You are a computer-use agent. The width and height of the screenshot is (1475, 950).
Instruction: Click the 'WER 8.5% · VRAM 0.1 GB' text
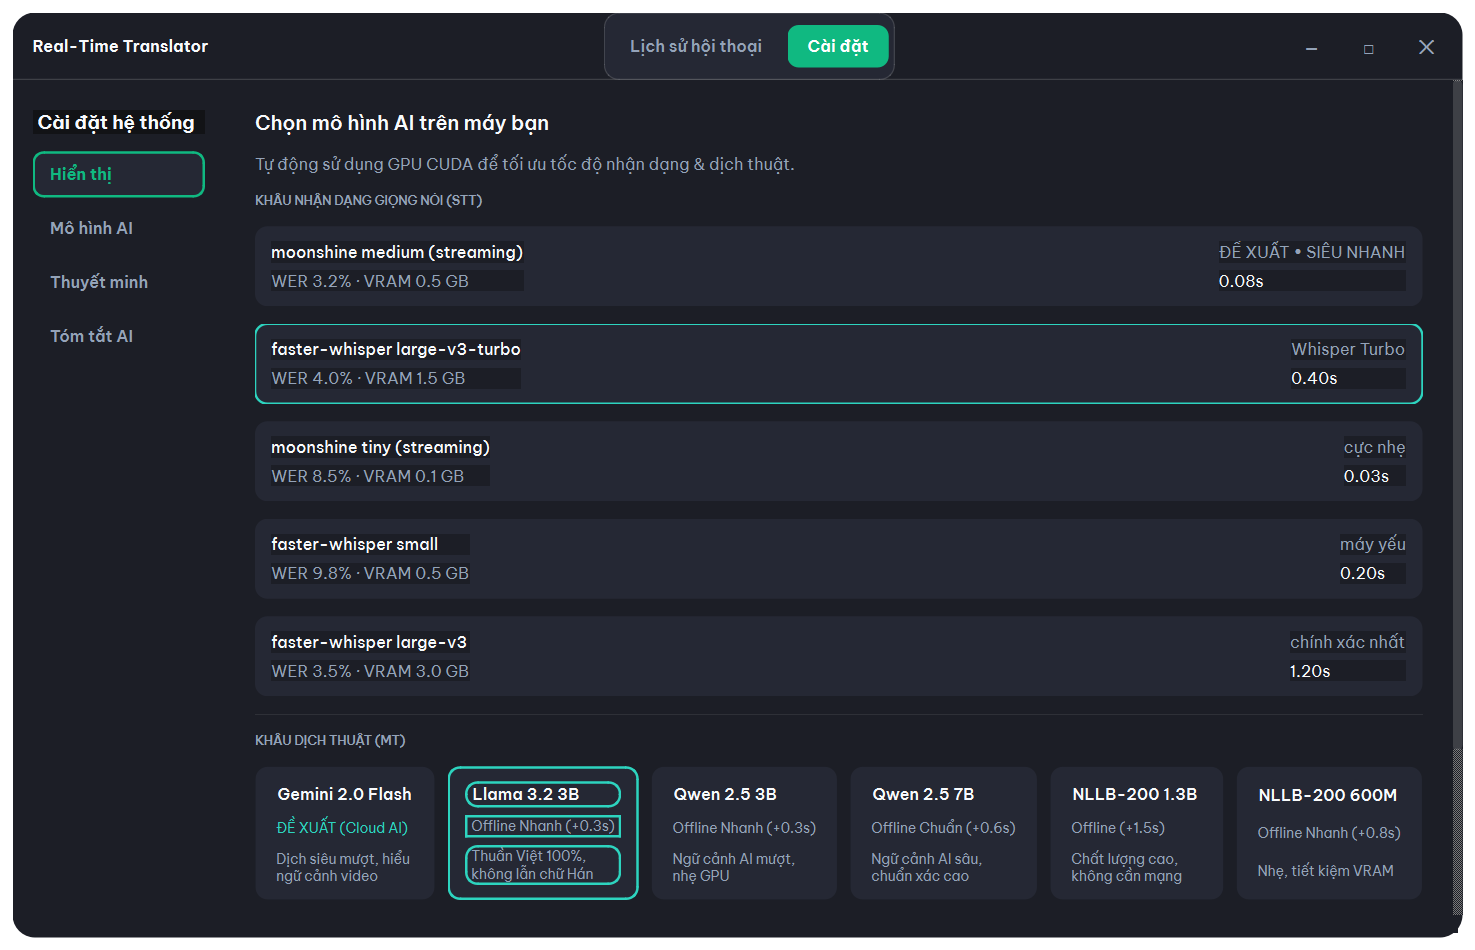click(368, 476)
